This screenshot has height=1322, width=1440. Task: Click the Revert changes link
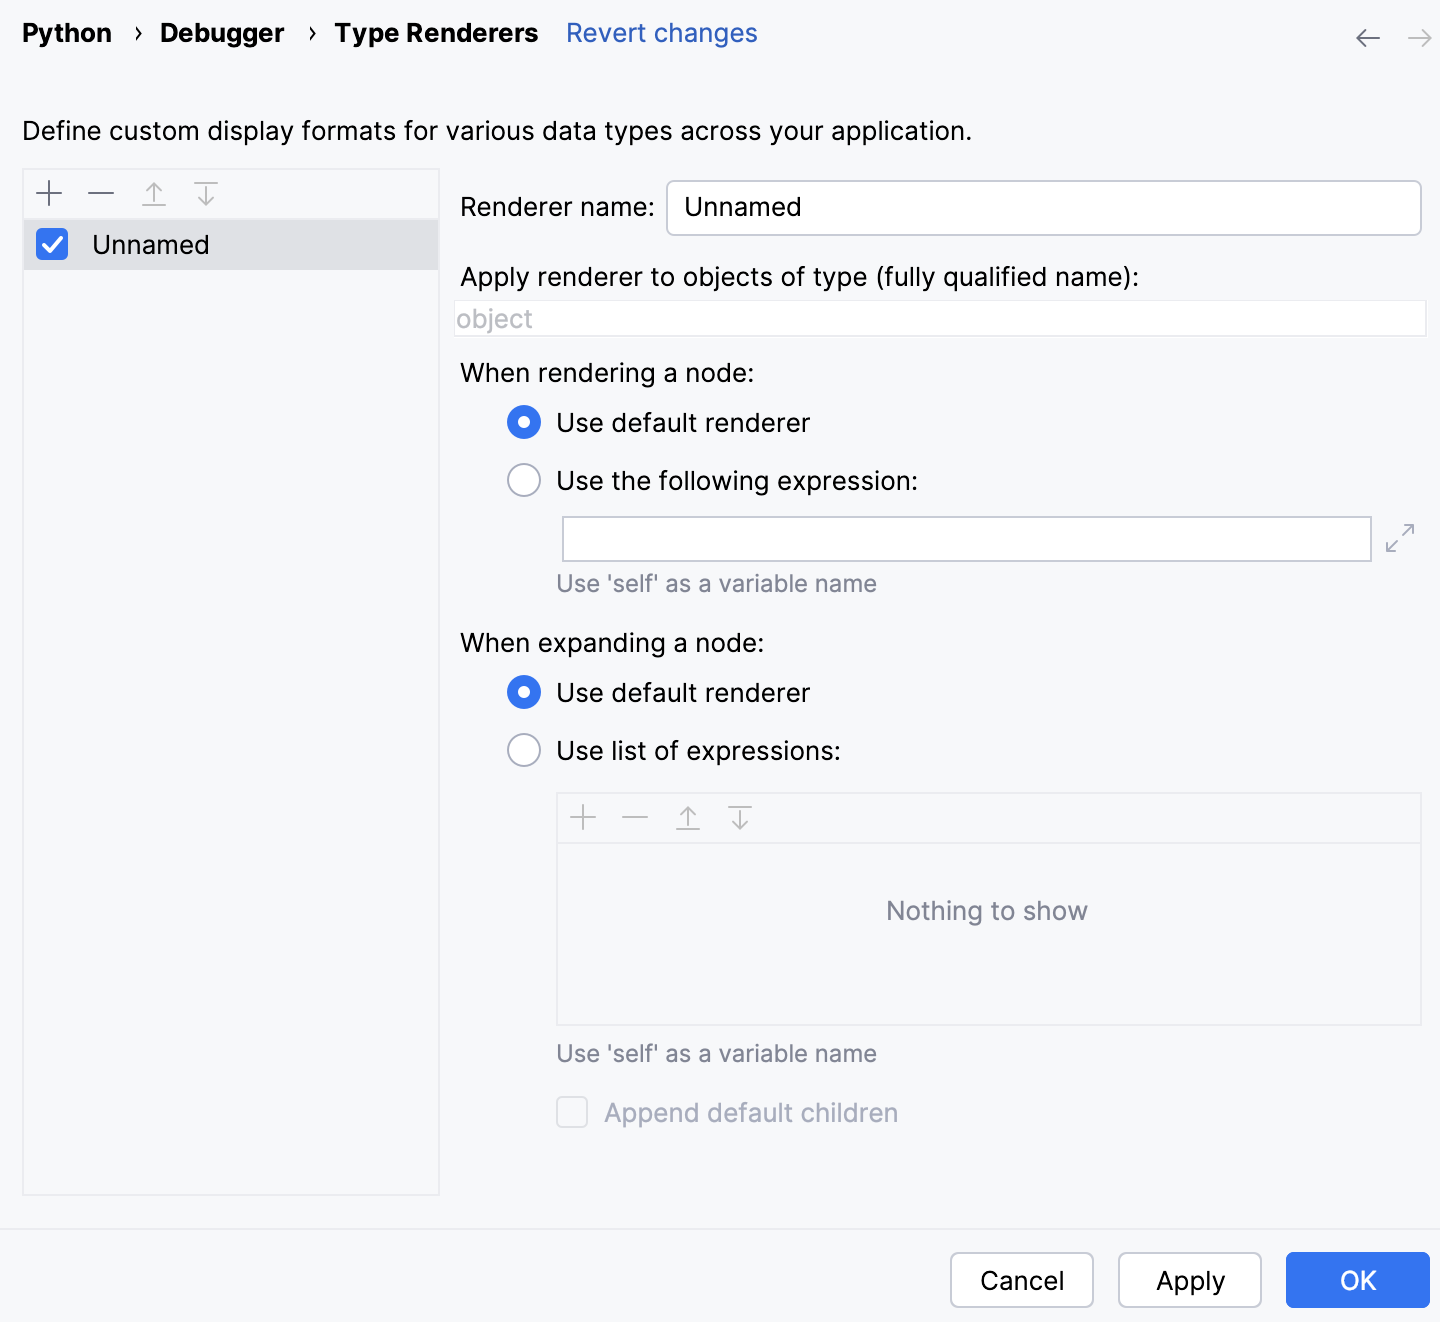(x=661, y=33)
